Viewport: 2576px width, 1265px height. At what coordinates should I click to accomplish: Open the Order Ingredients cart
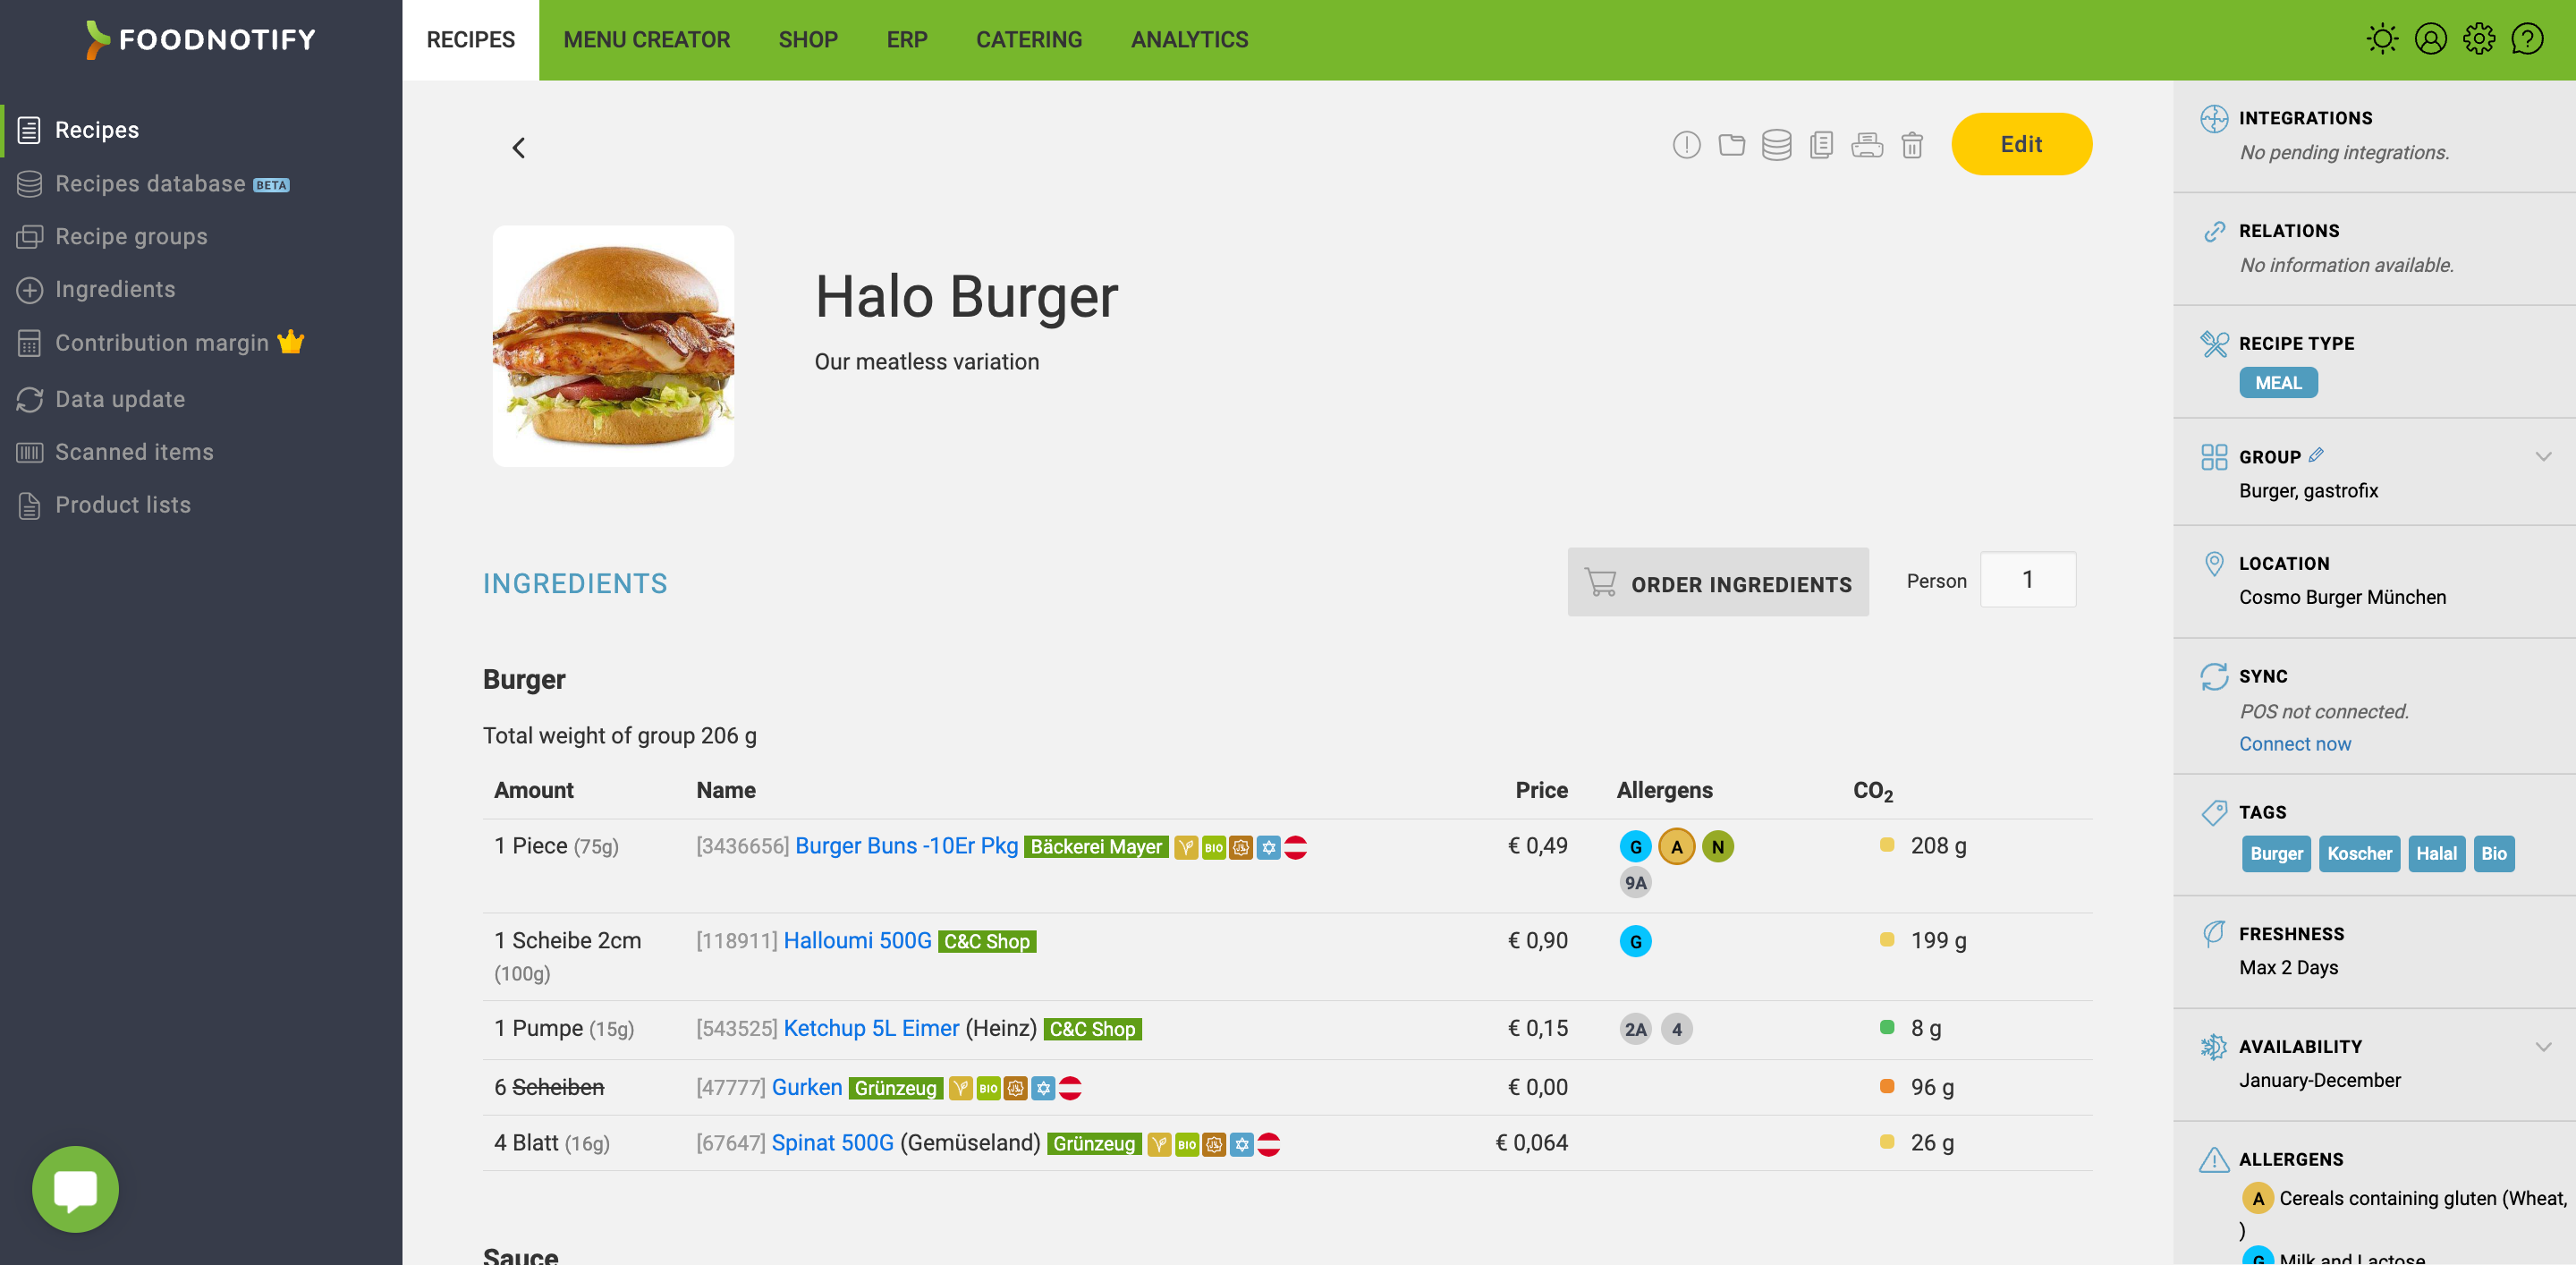[1718, 582]
